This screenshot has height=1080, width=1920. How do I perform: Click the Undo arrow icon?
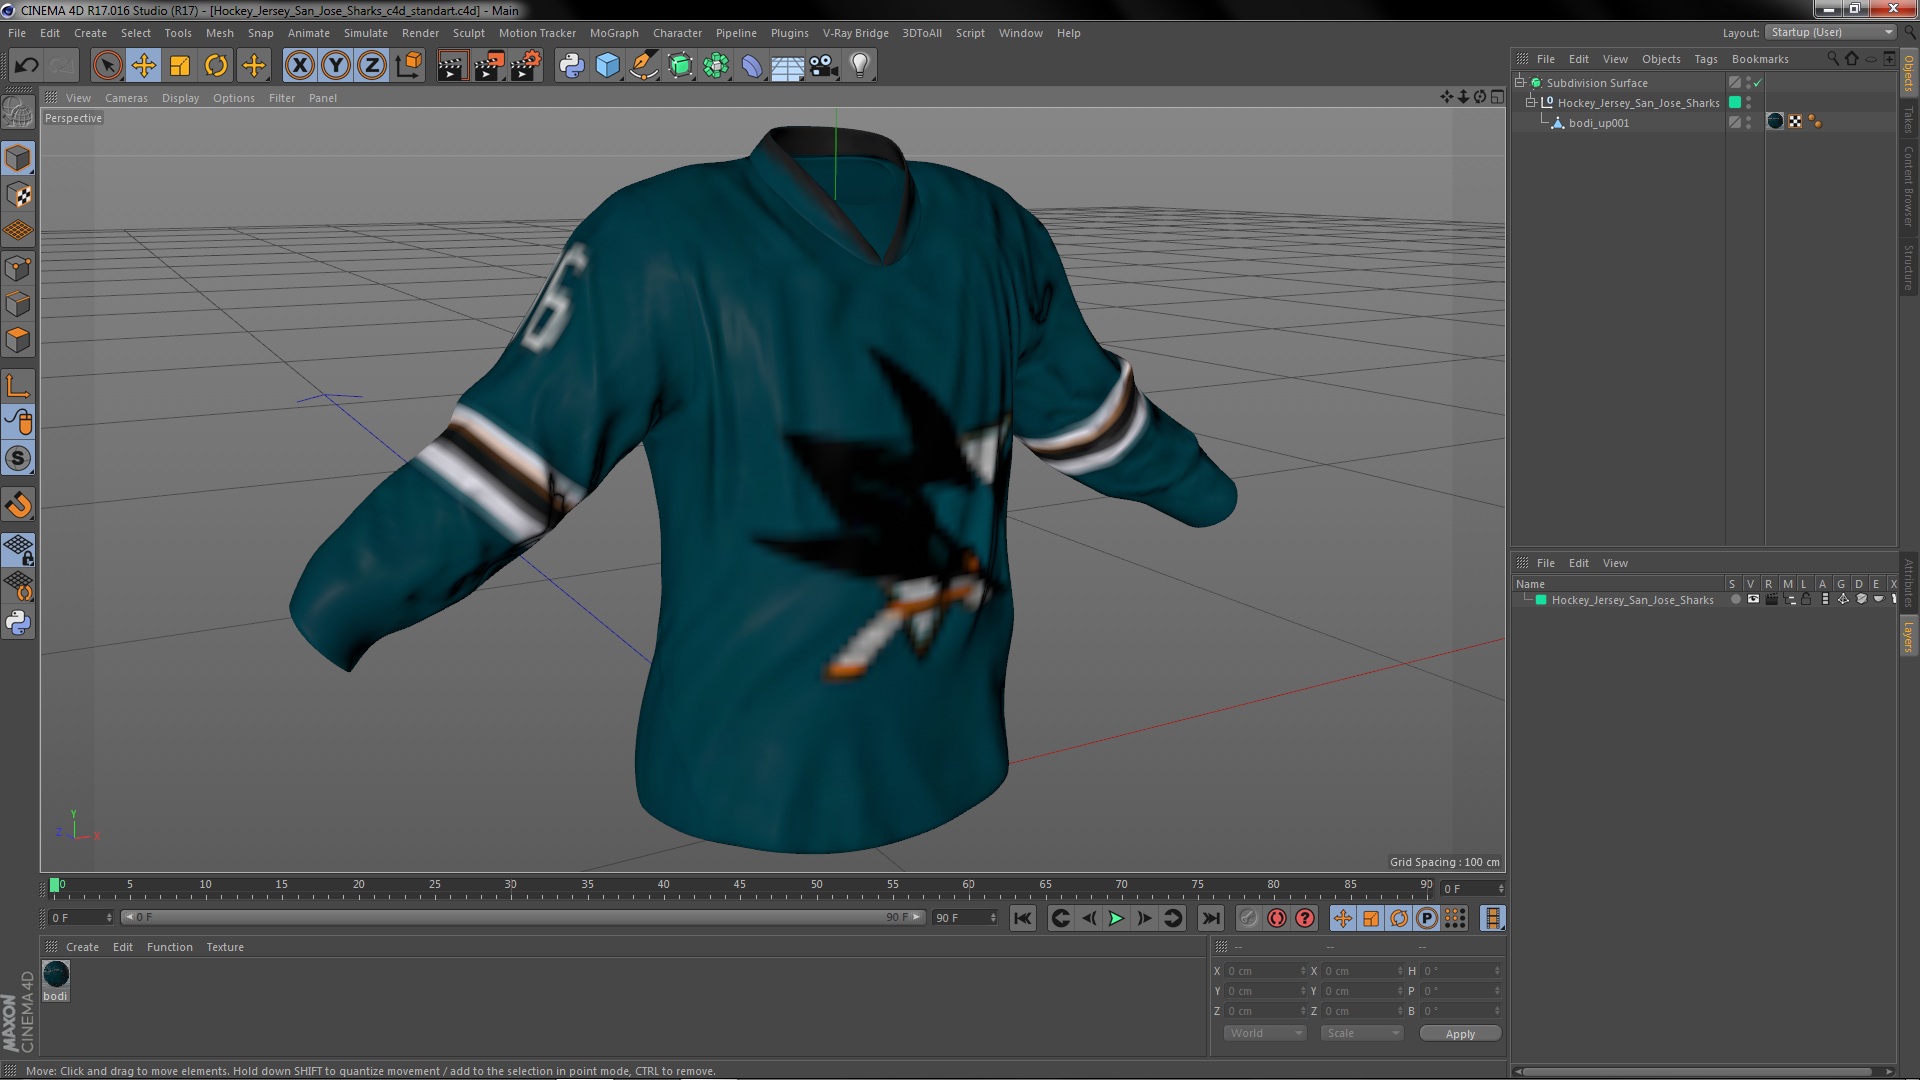click(x=26, y=66)
